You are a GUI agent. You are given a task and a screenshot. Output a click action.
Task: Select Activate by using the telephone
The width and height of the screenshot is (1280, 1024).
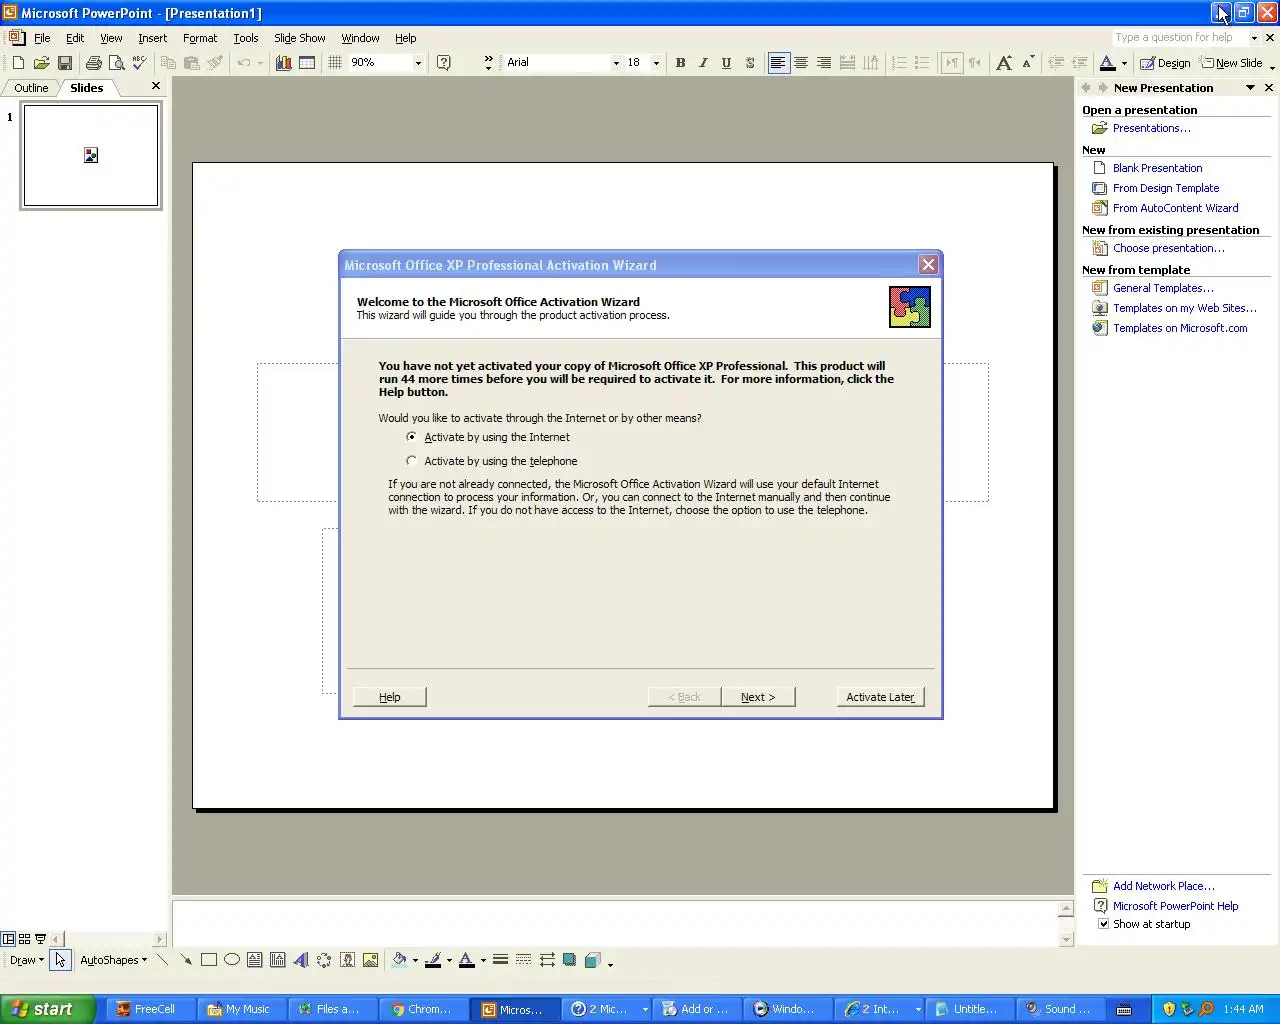point(492,461)
